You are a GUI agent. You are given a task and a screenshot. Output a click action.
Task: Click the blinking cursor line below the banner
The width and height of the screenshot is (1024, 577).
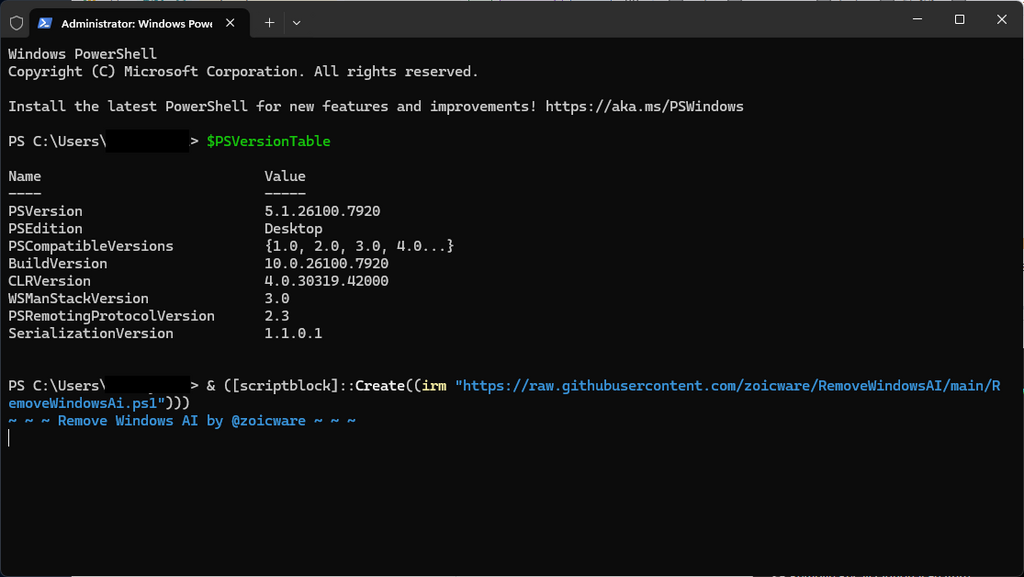10,438
